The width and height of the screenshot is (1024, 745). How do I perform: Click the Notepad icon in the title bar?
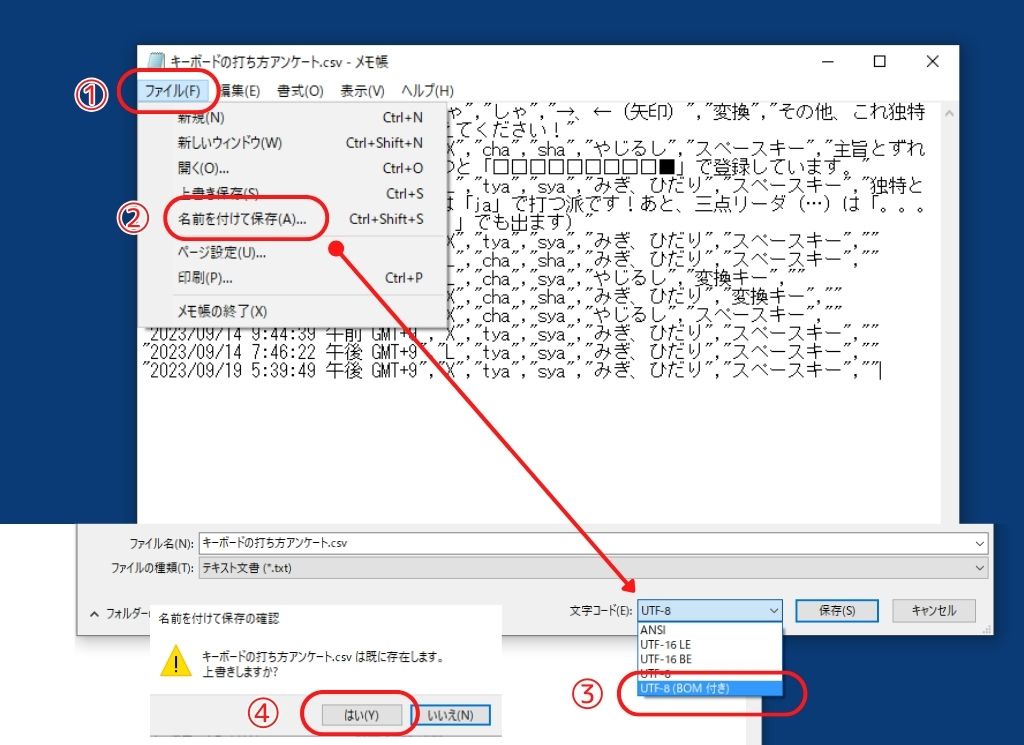point(155,61)
